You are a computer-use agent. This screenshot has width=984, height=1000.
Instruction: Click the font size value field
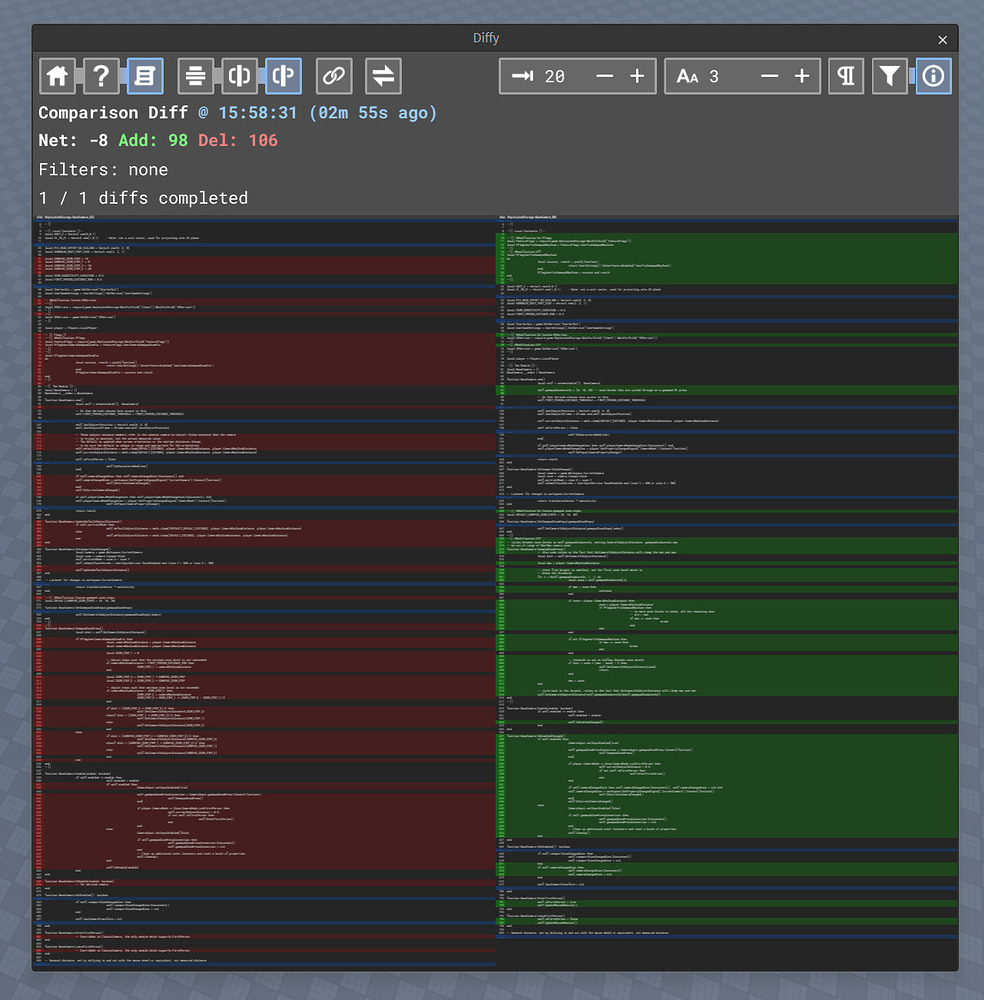pos(714,76)
